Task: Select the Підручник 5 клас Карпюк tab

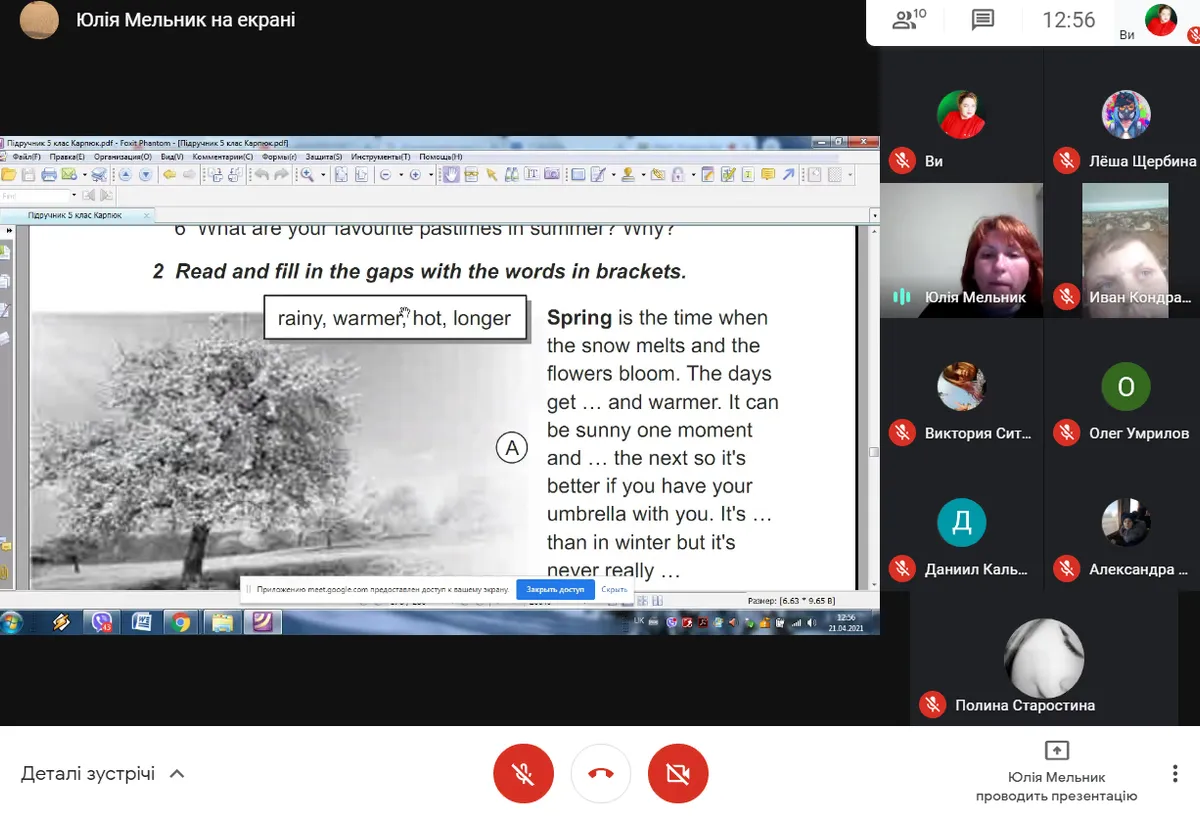Action: coord(75,215)
